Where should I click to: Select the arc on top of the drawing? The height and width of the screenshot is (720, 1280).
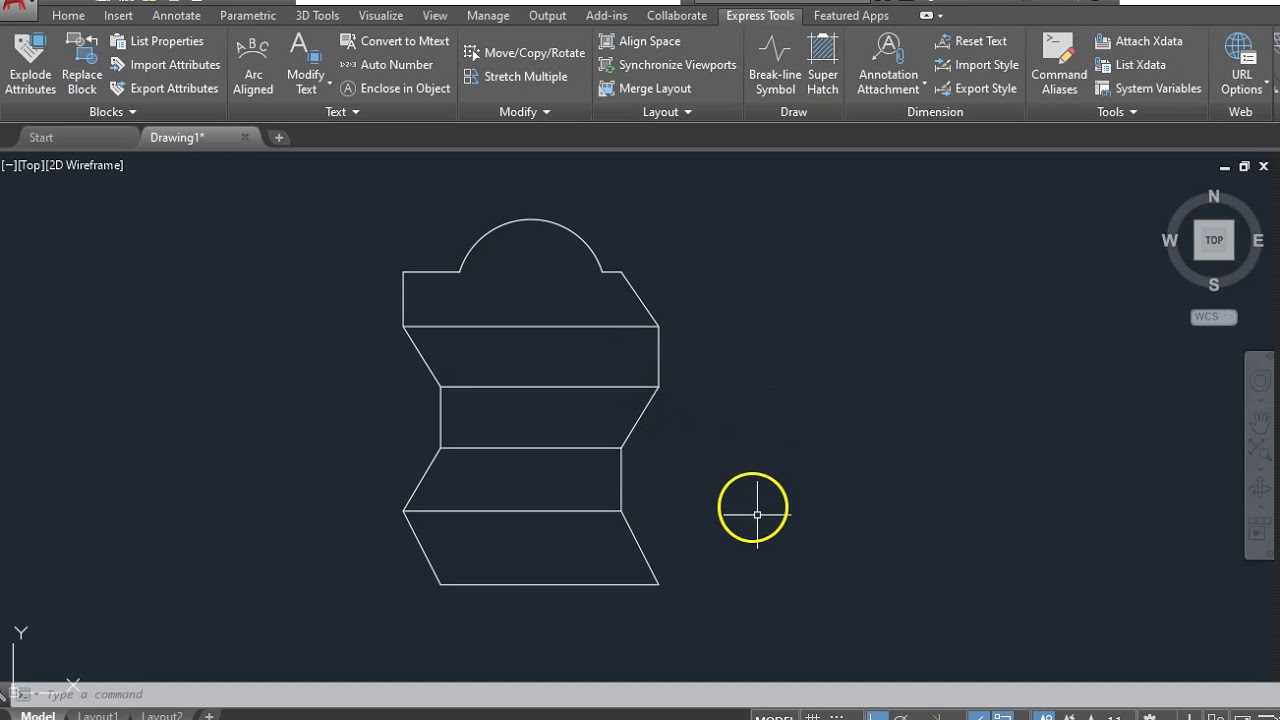tap(531, 220)
